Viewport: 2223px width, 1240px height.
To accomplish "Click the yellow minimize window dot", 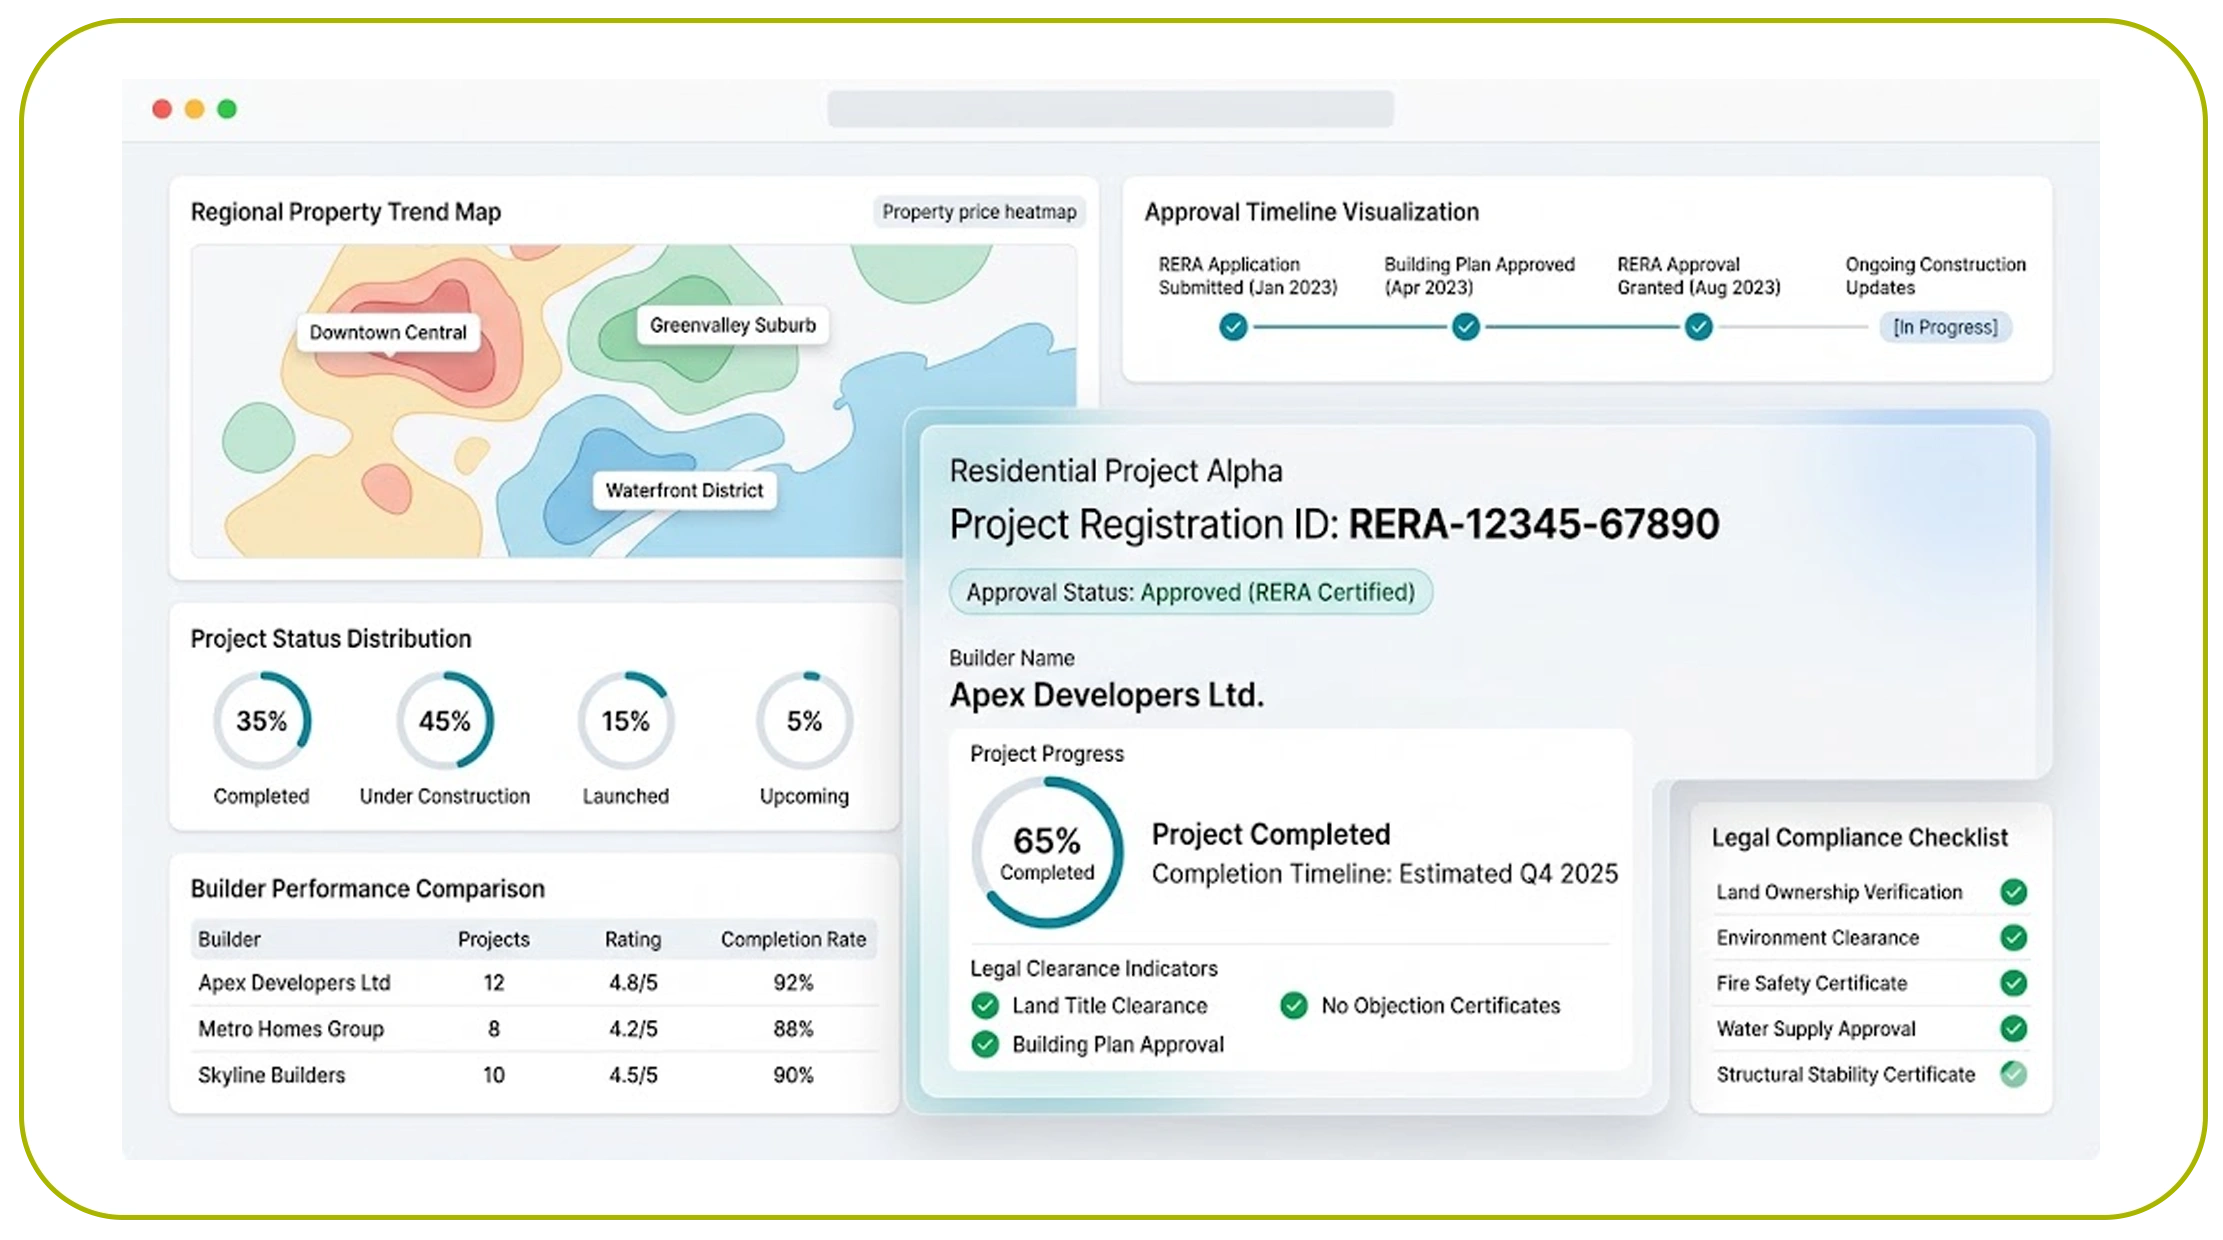I will (x=195, y=109).
